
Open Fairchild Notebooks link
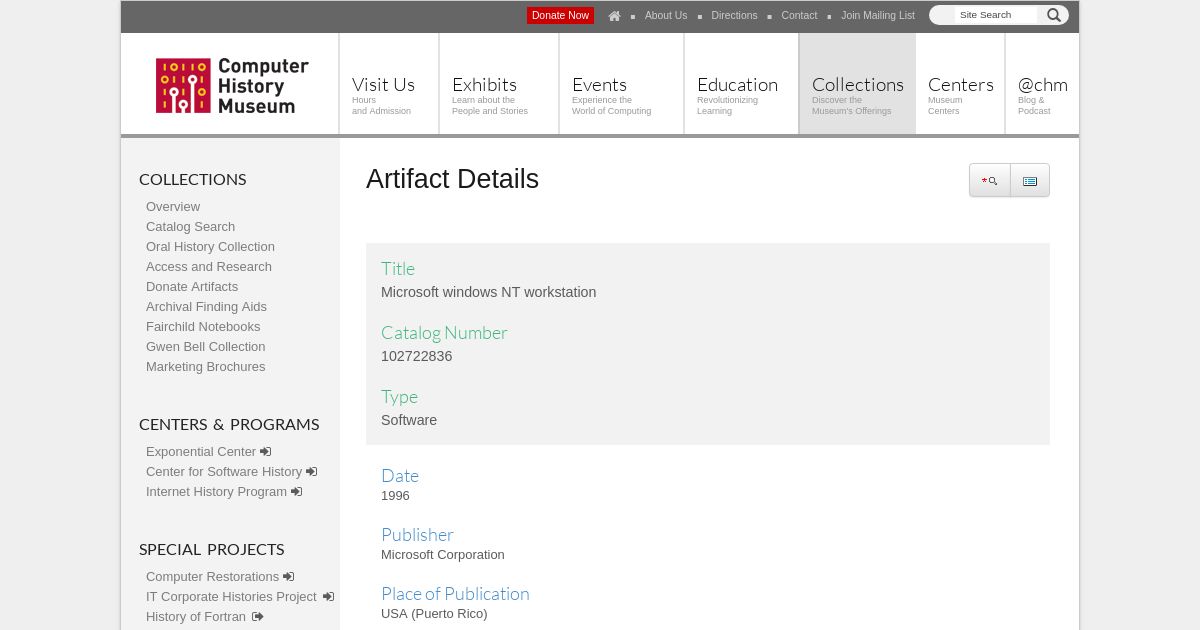click(x=203, y=327)
